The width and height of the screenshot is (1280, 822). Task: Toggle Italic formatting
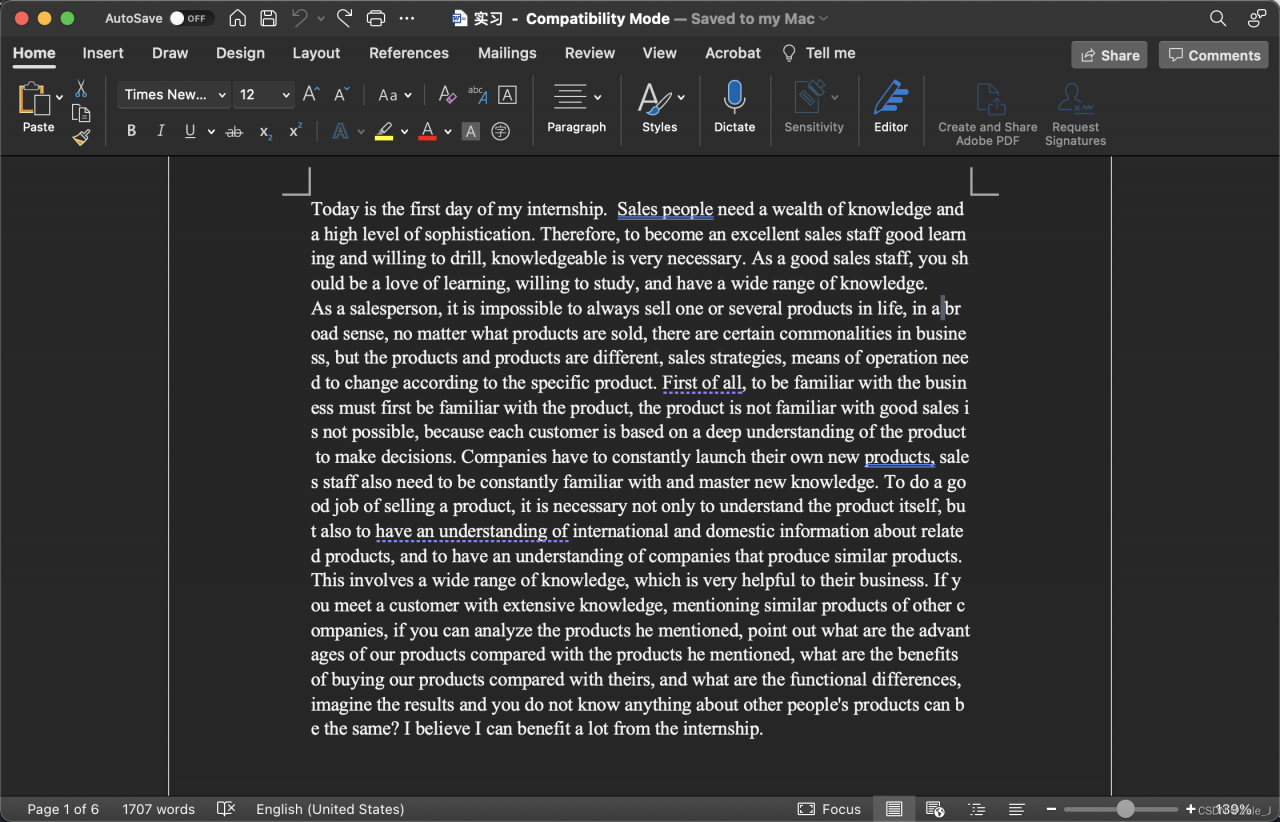click(160, 131)
